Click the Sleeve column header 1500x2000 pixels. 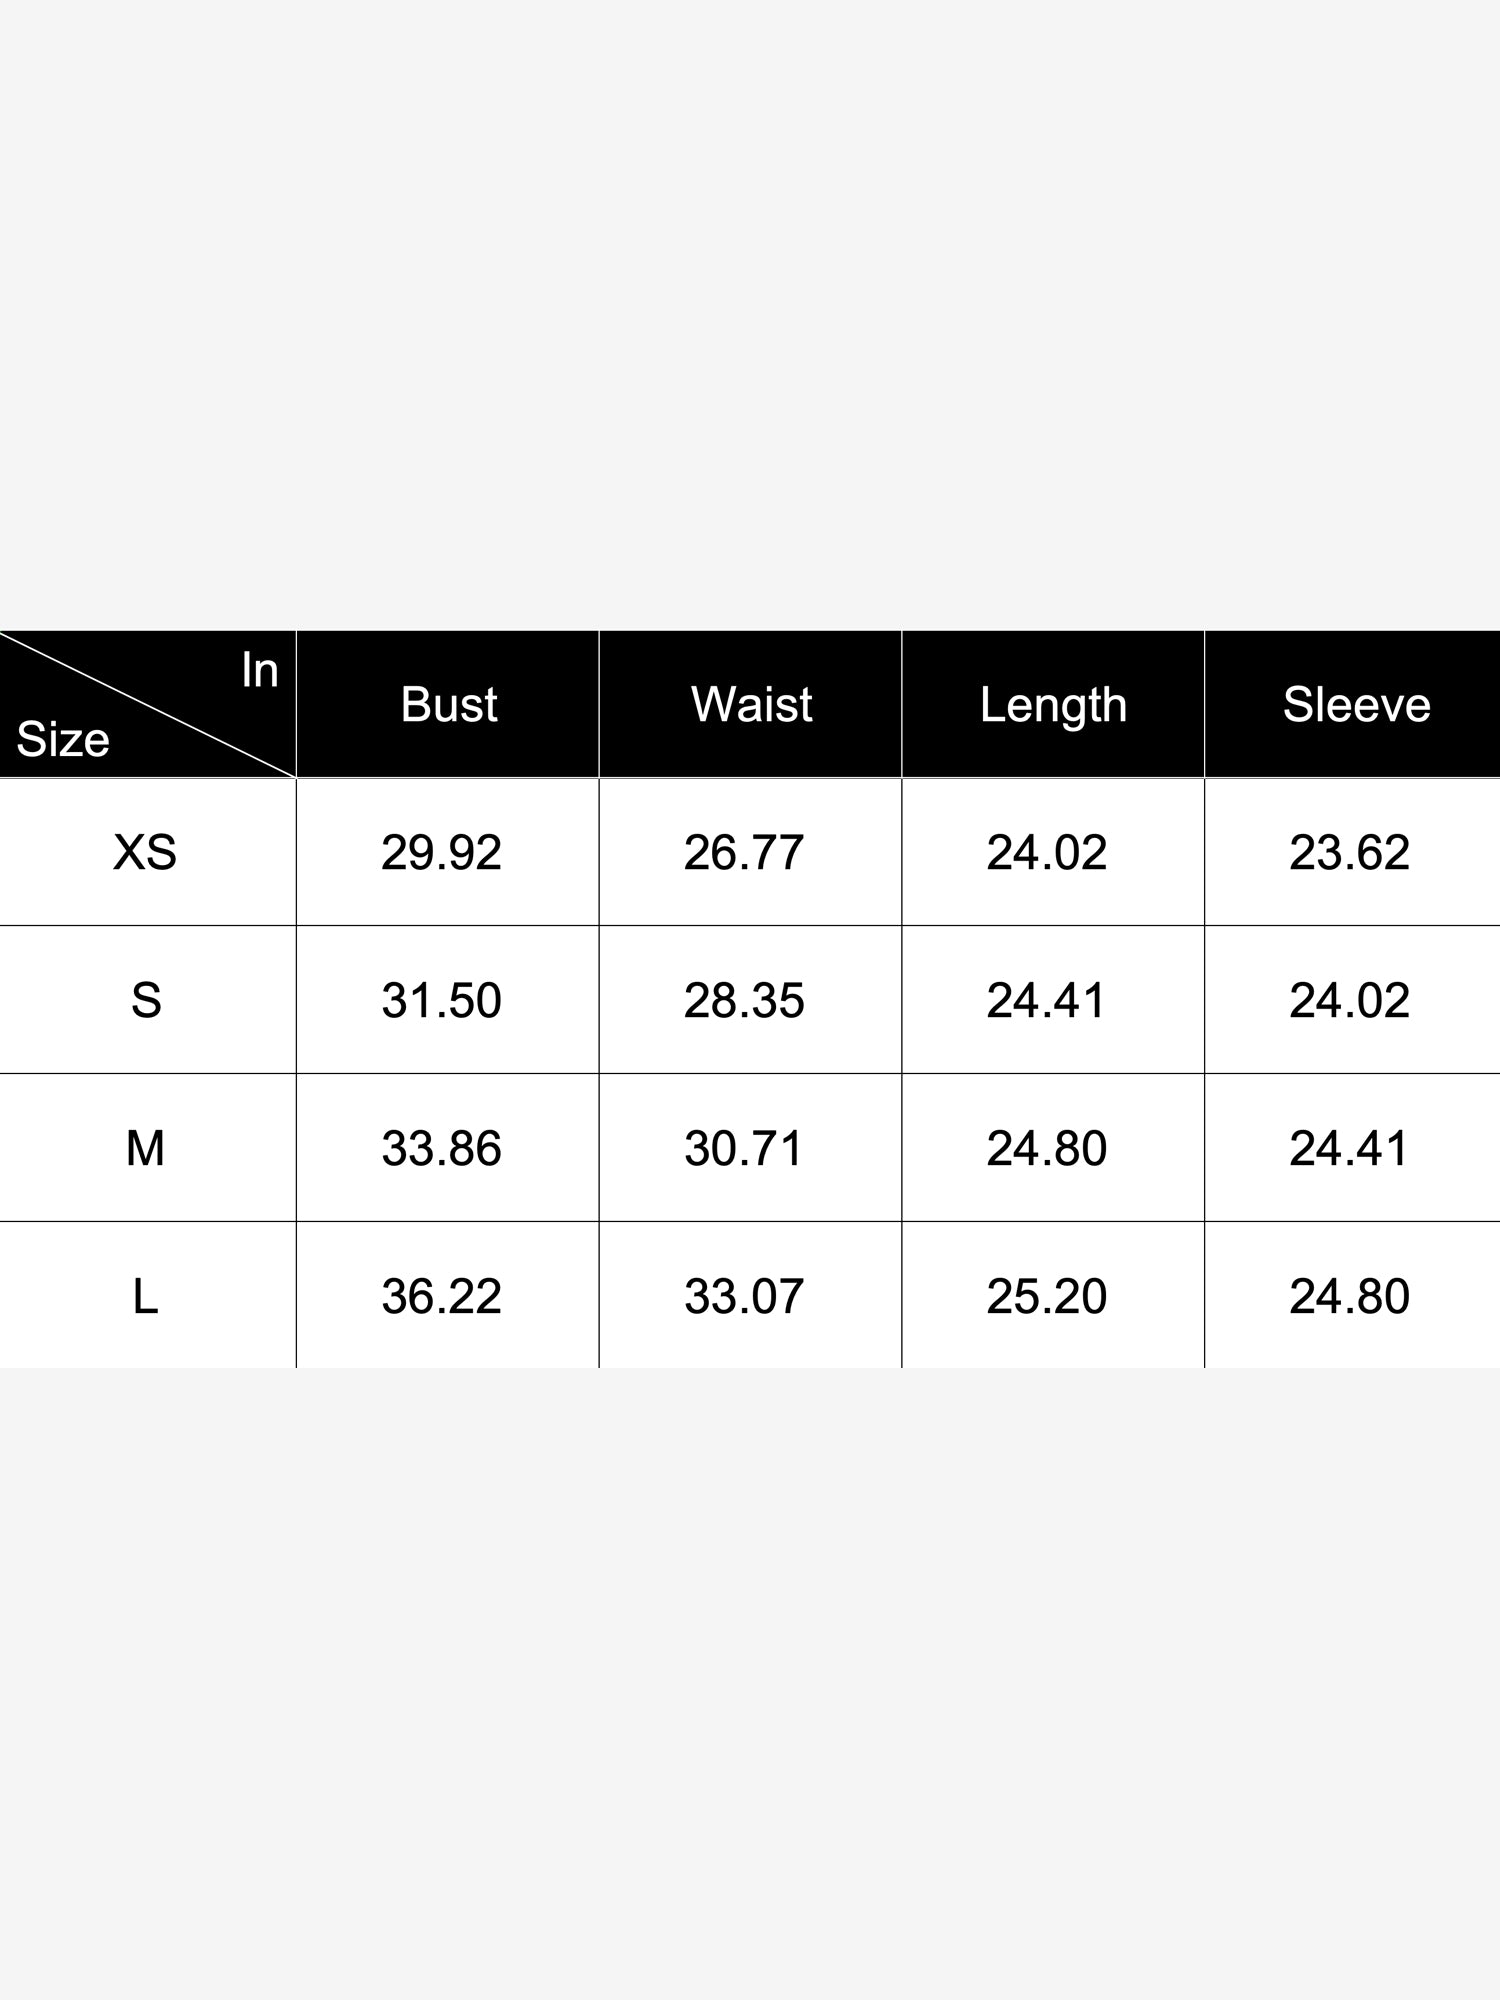(x=1356, y=705)
